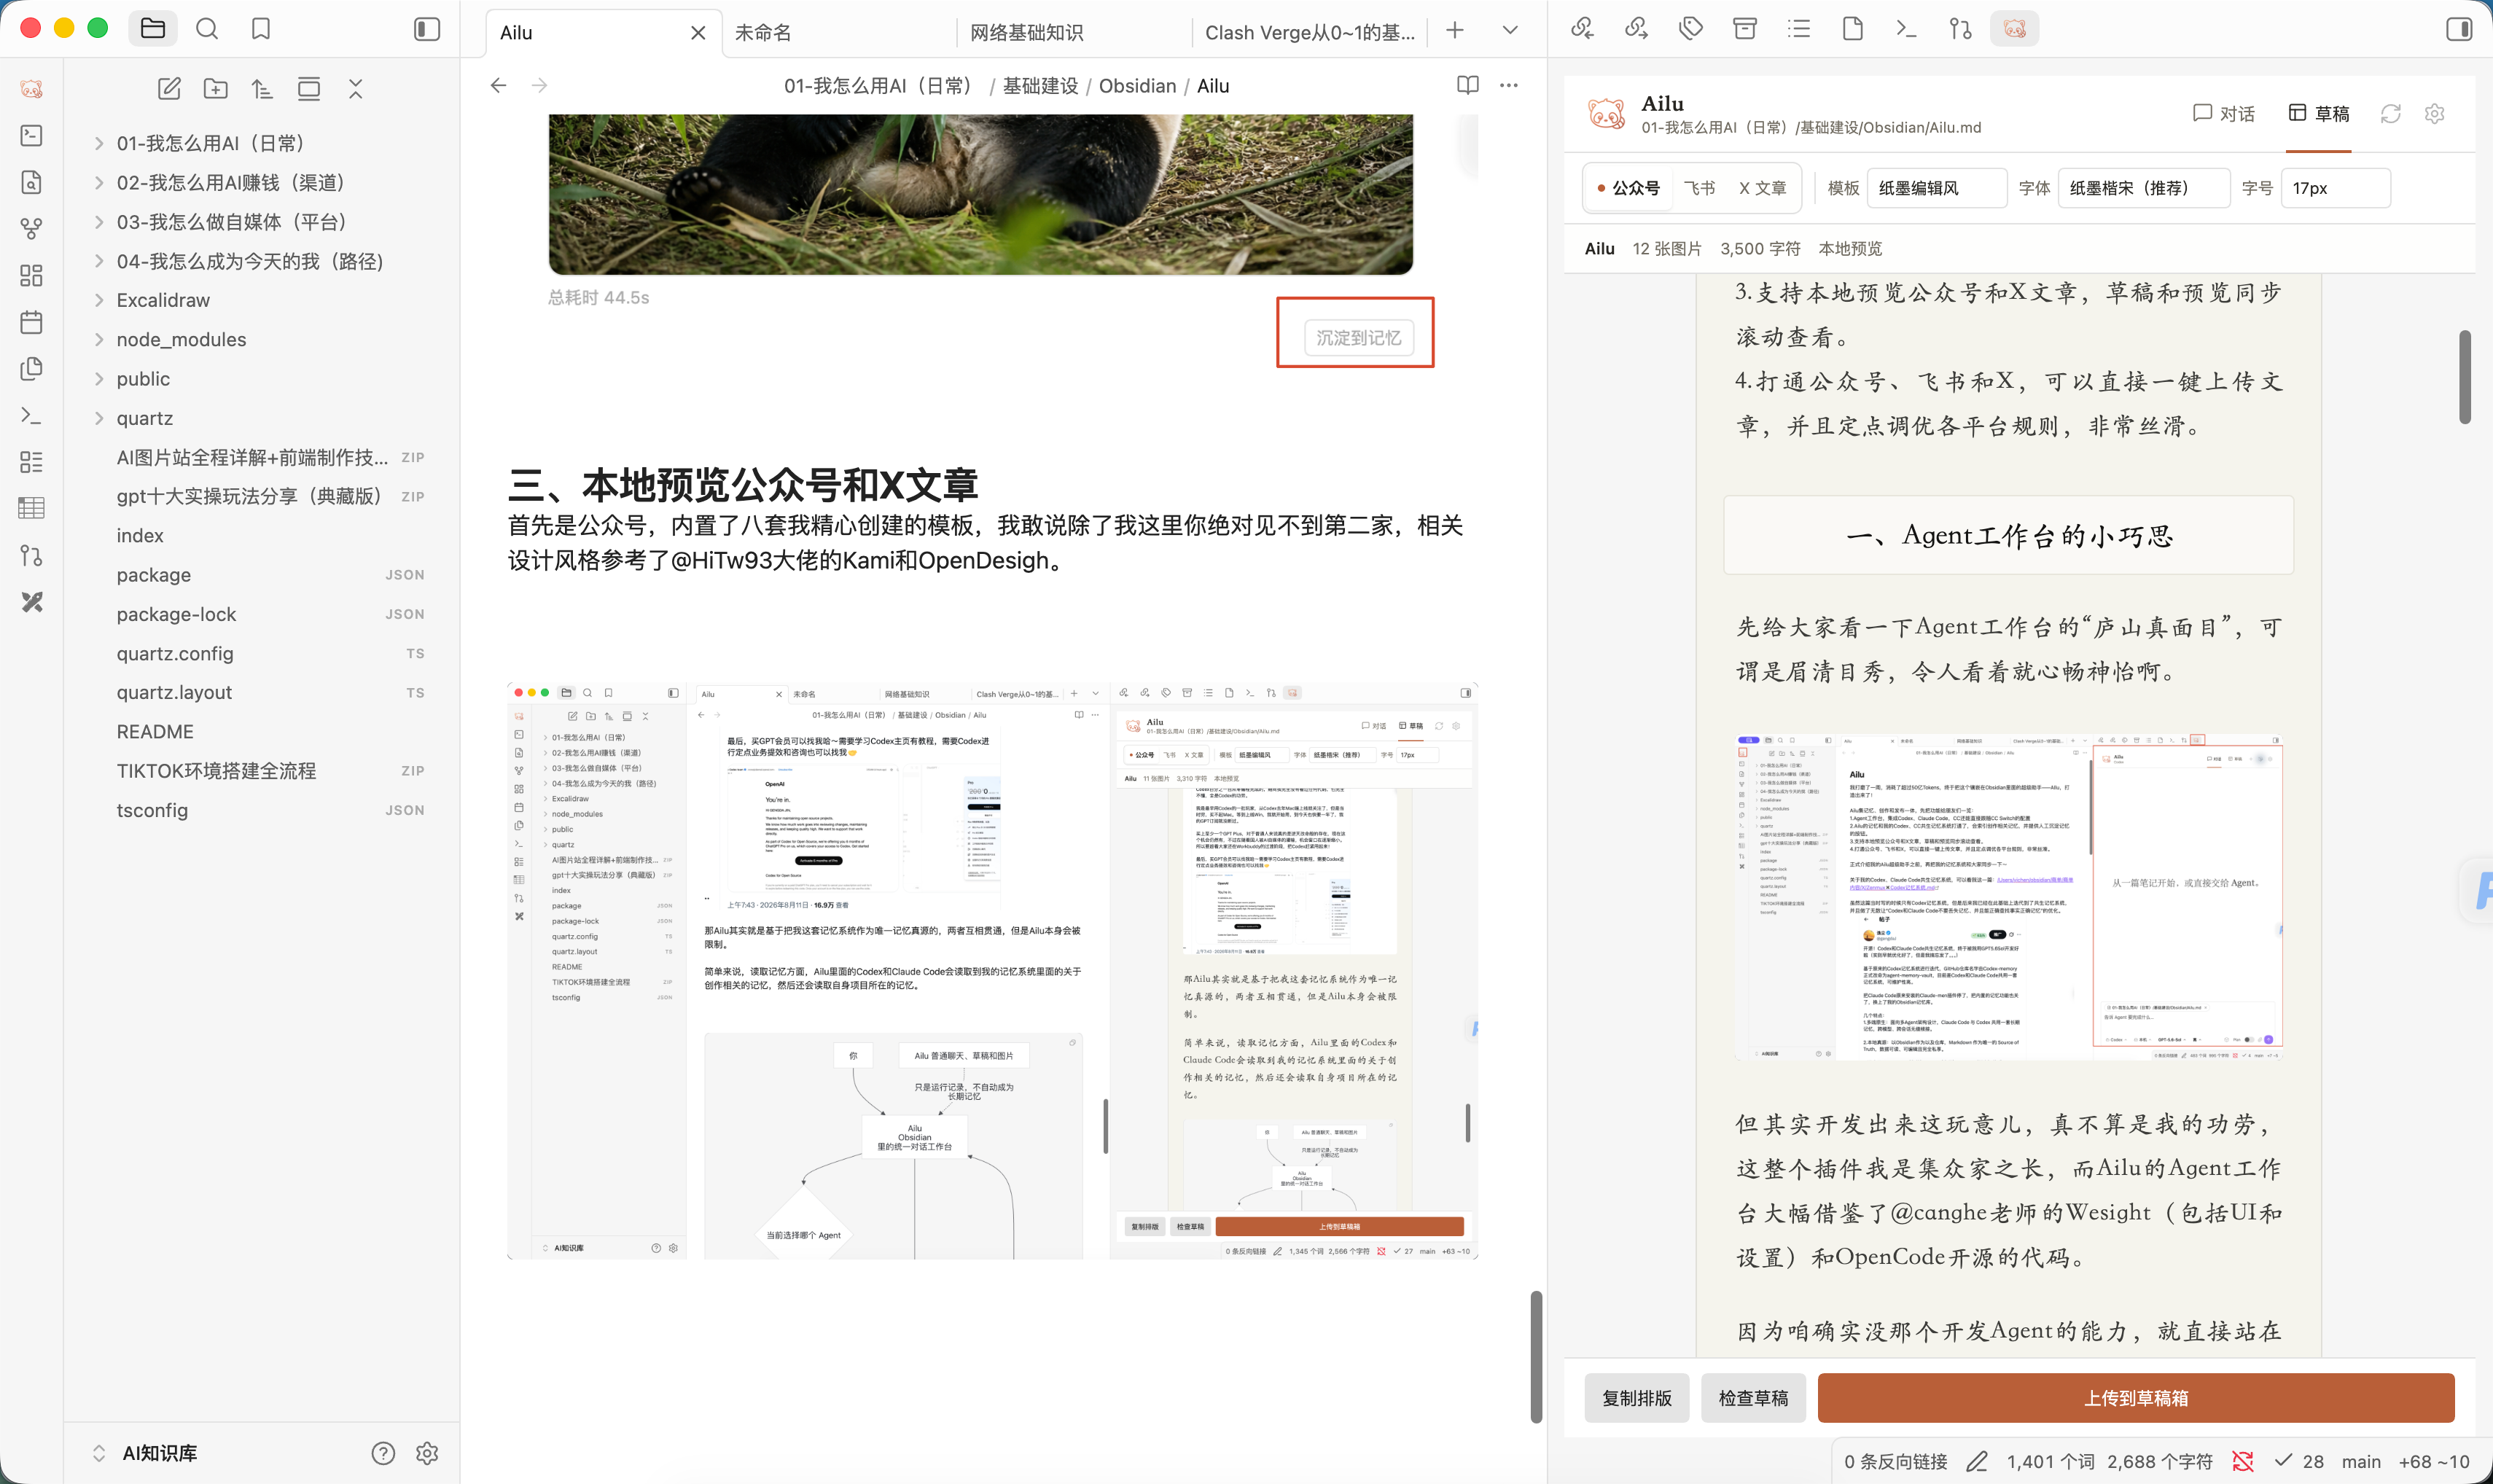Open the terminal command ribbon icon
Image resolution: width=2493 pixels, height=1484 pixels.
pos(32,415)
